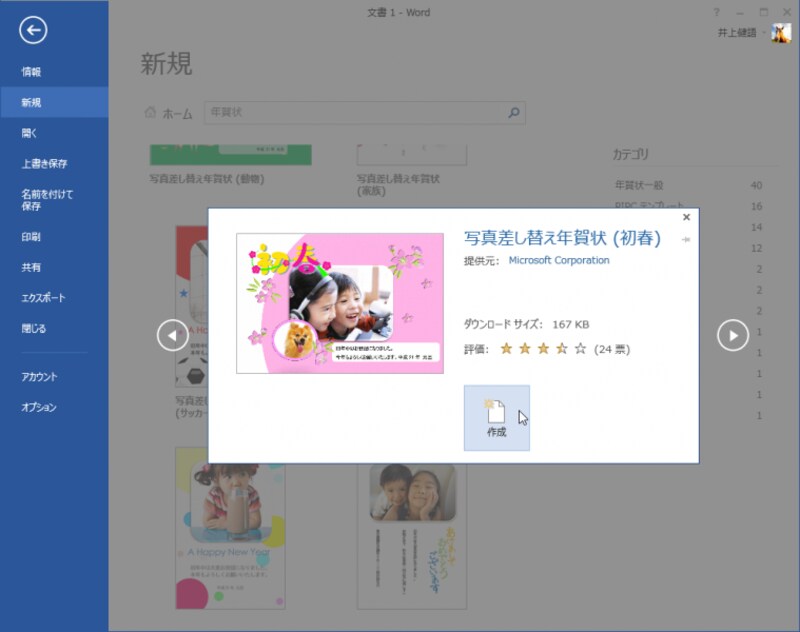The width and height of the screenshot is (800, 632).
Task: Click the search magnifier icon
Action: point(514,112)
